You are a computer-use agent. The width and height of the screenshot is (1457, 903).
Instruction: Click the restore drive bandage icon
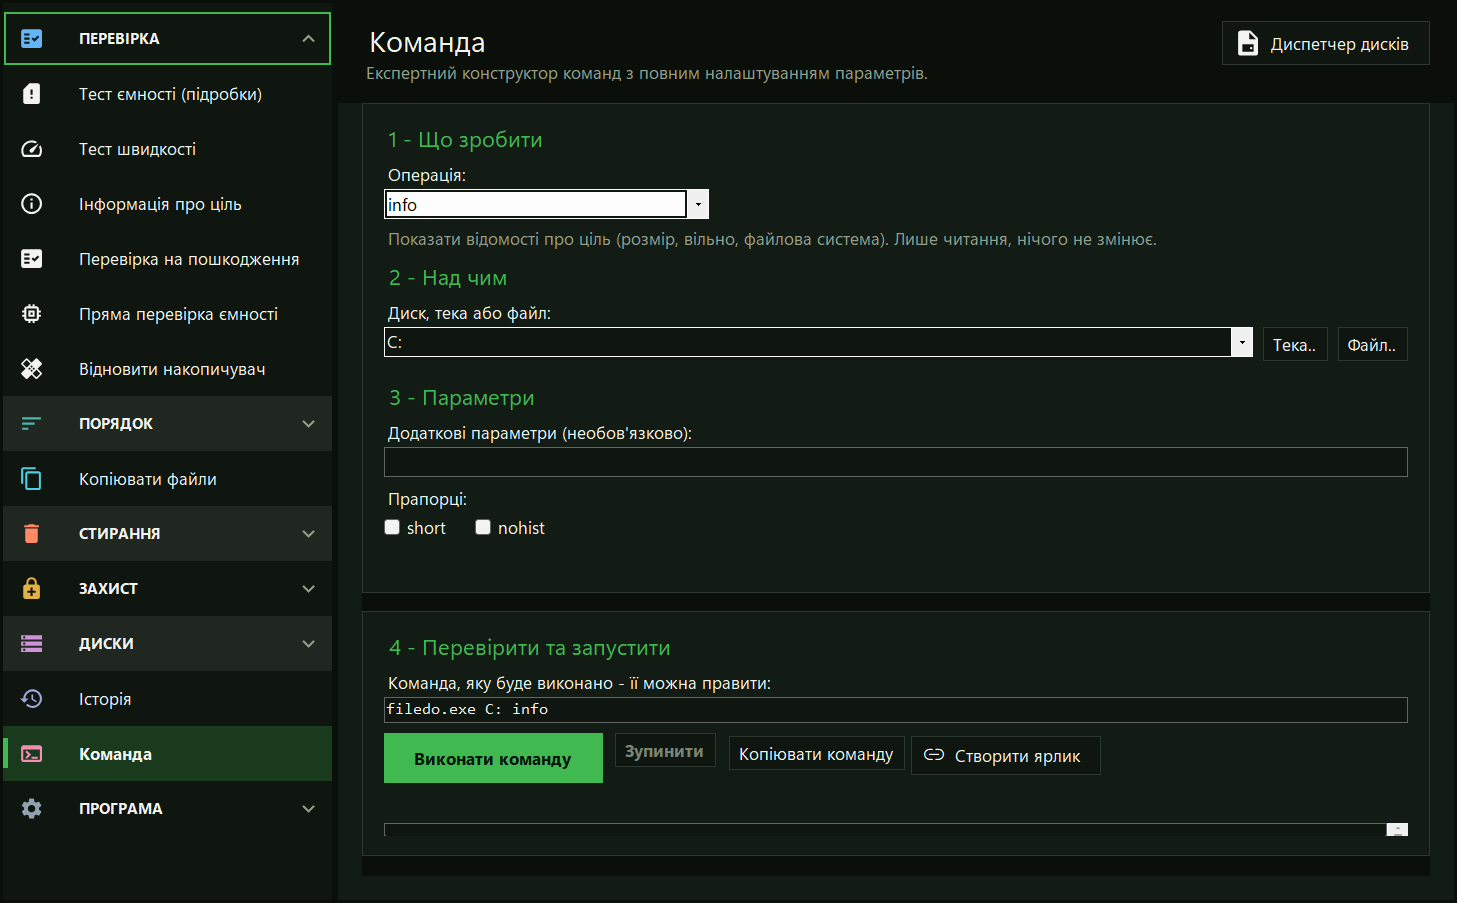[32, 369]
